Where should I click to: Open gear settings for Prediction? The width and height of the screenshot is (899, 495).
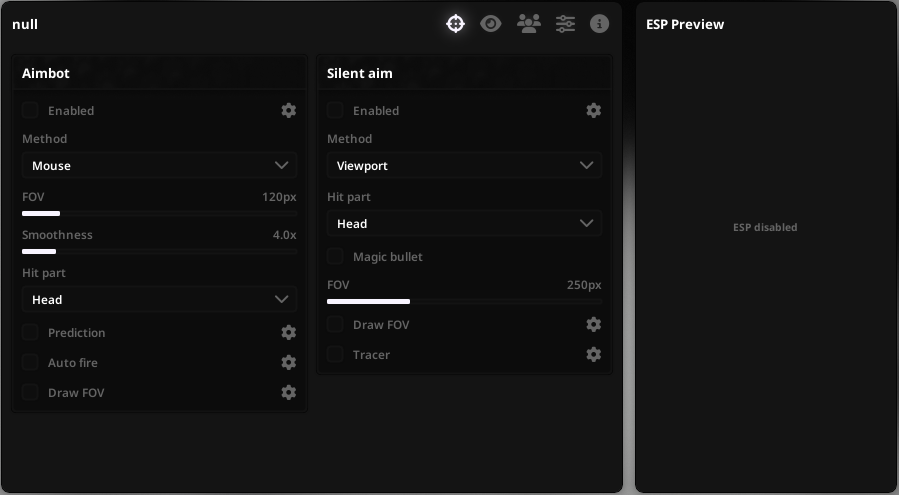point(288,332)
